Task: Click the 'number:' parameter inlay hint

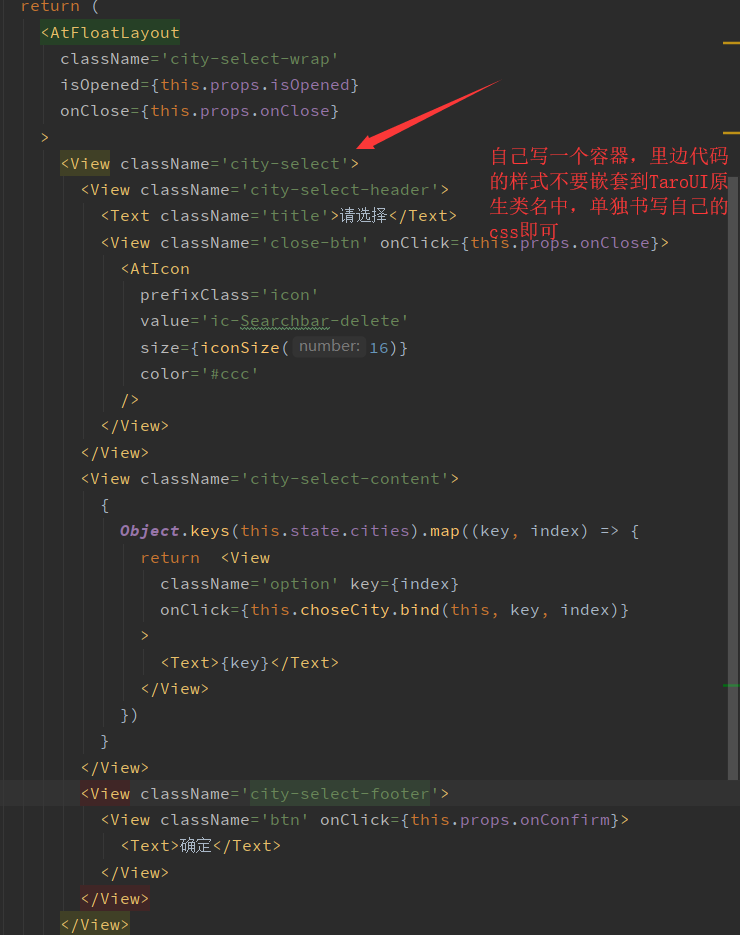Action: coord(329,346)
